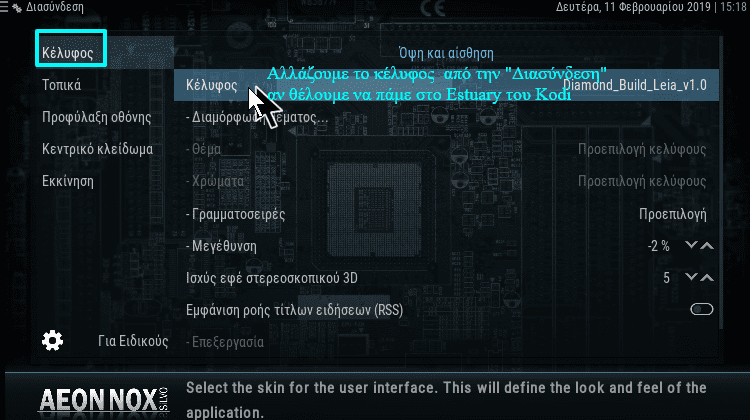Lower the stereoscopic 3D effect strength value

pos(691,277)
